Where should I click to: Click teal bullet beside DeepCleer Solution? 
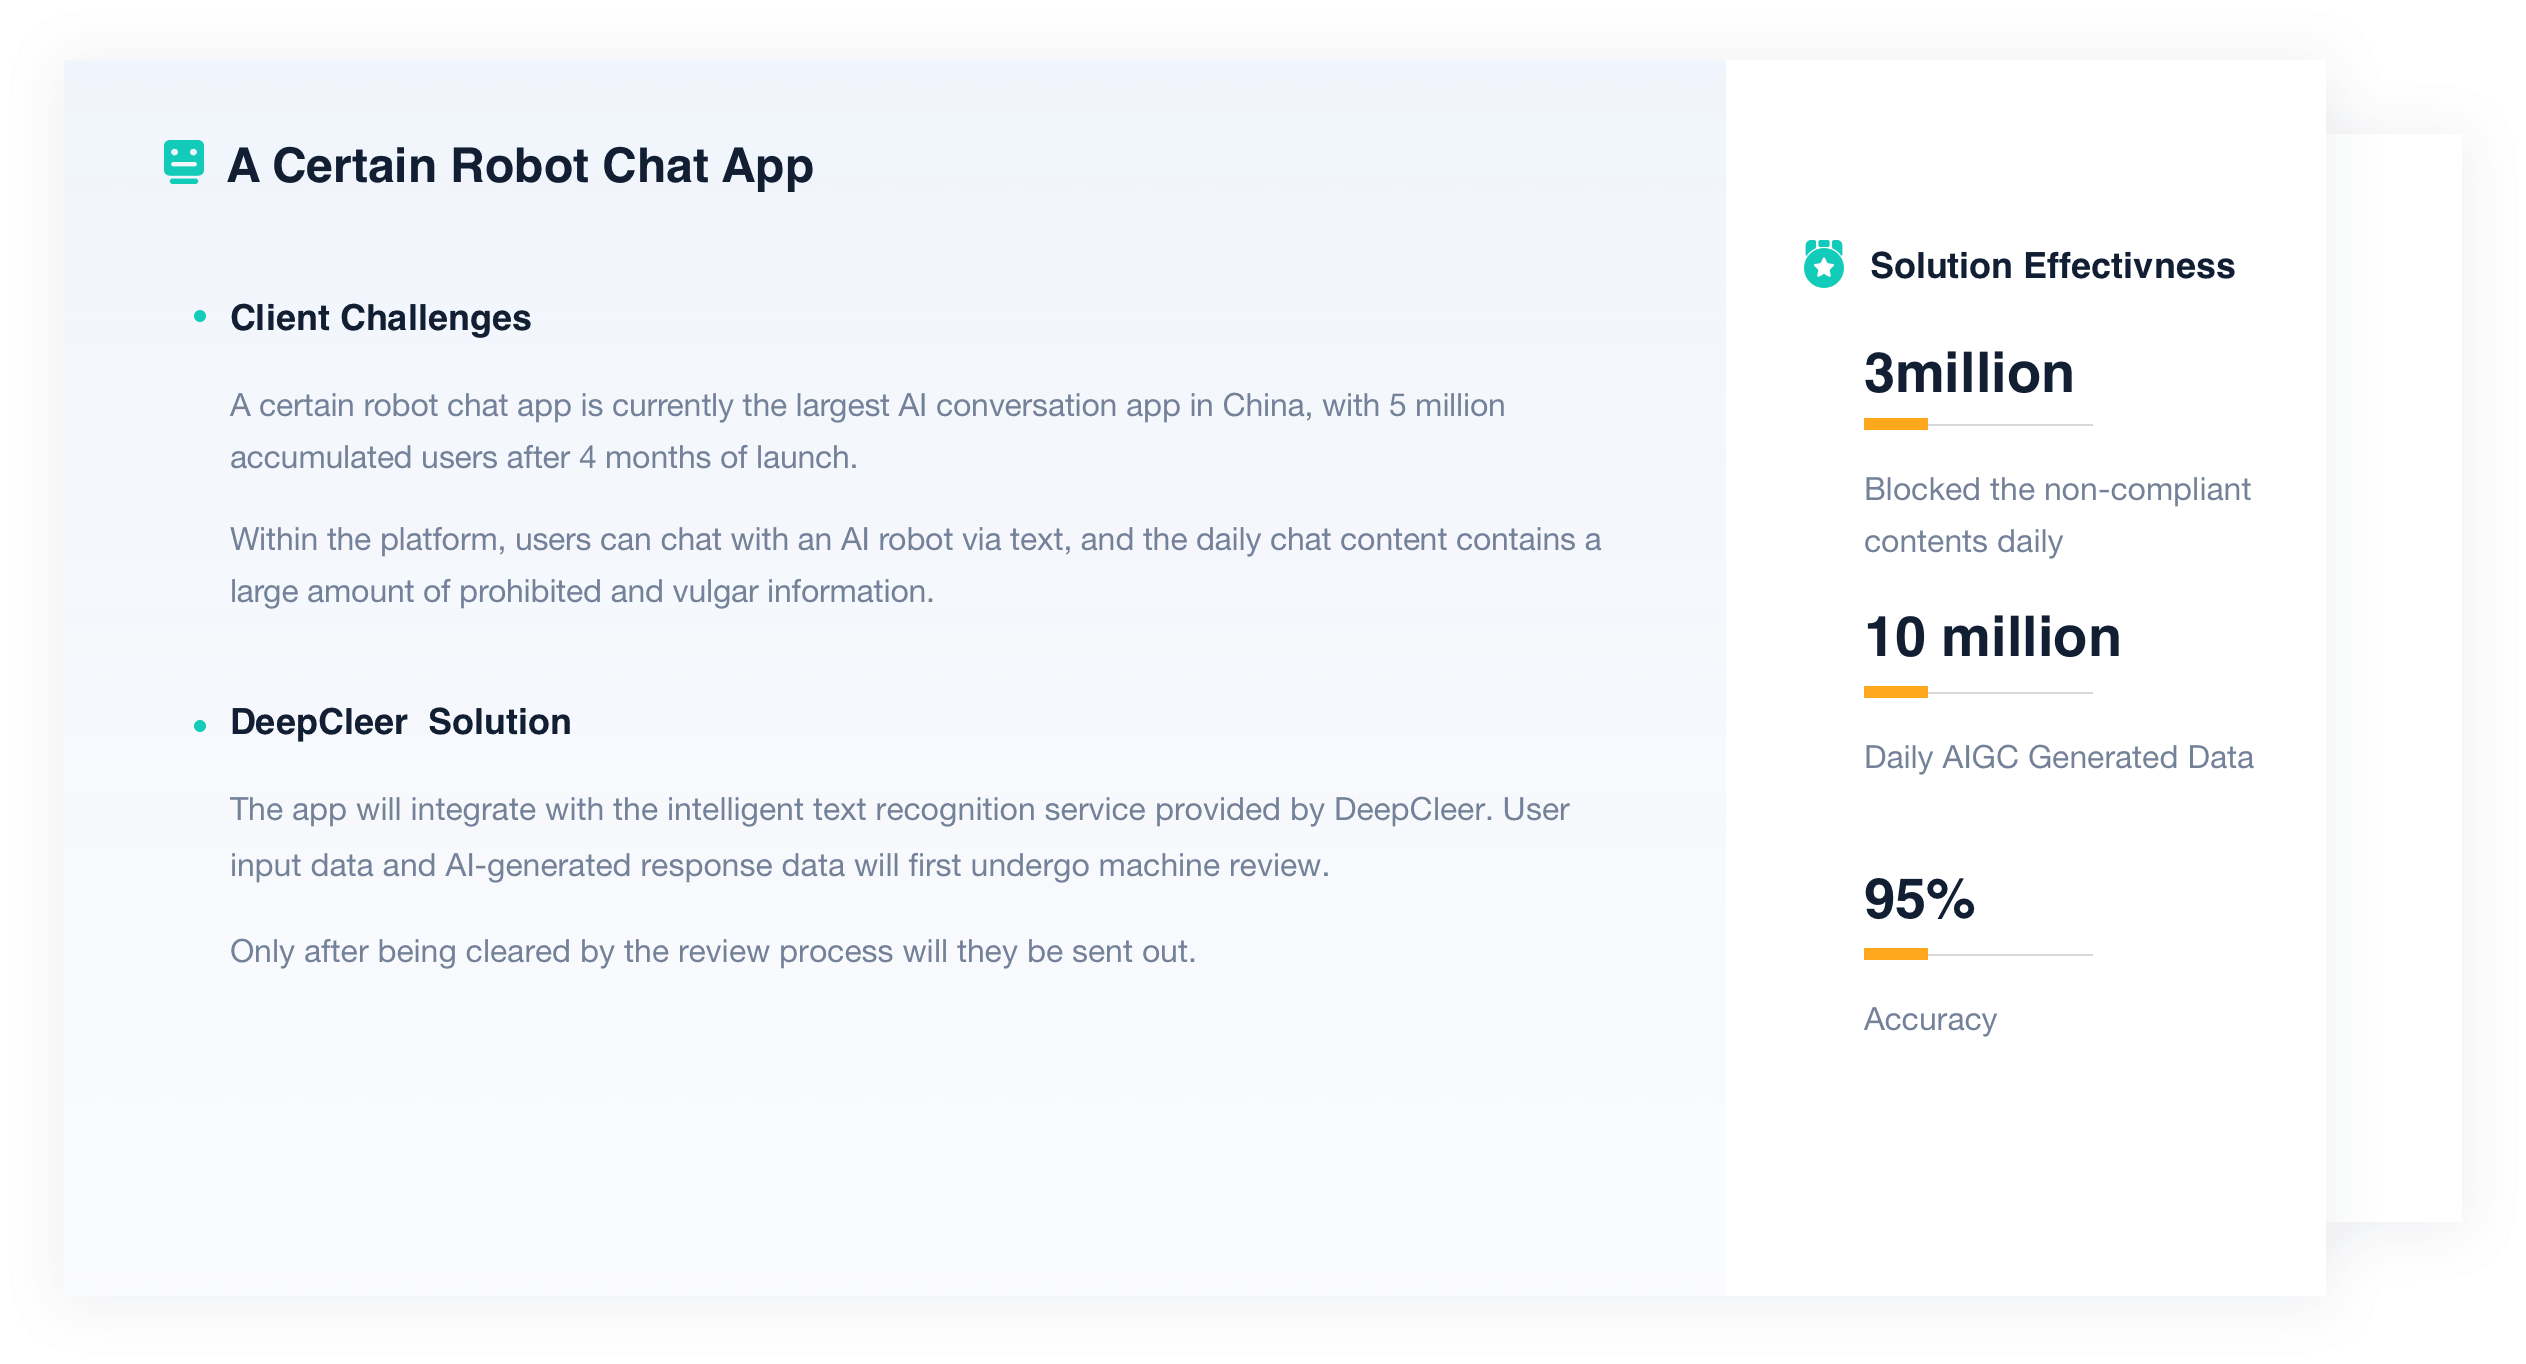[x=200, y=726]
